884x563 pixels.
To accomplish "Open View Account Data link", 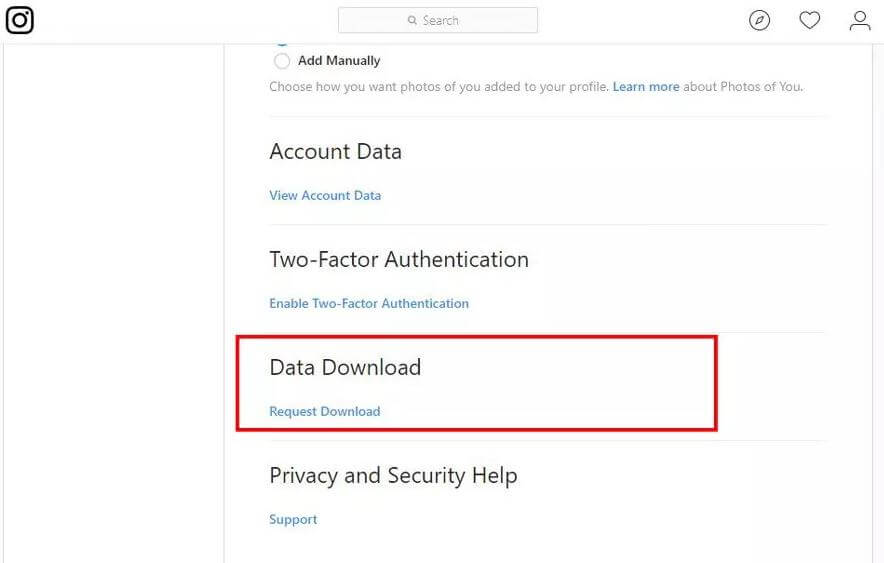I will coord(325,196).
